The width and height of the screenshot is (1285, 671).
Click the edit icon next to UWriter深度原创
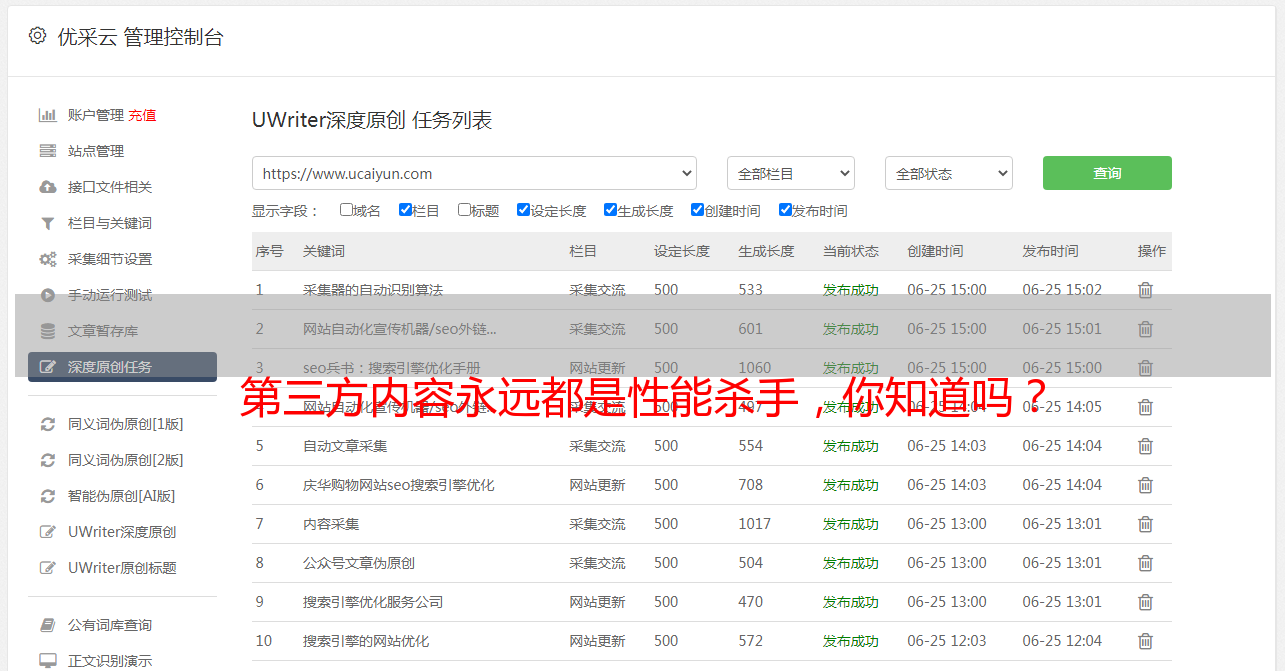(x=47, y=532)
